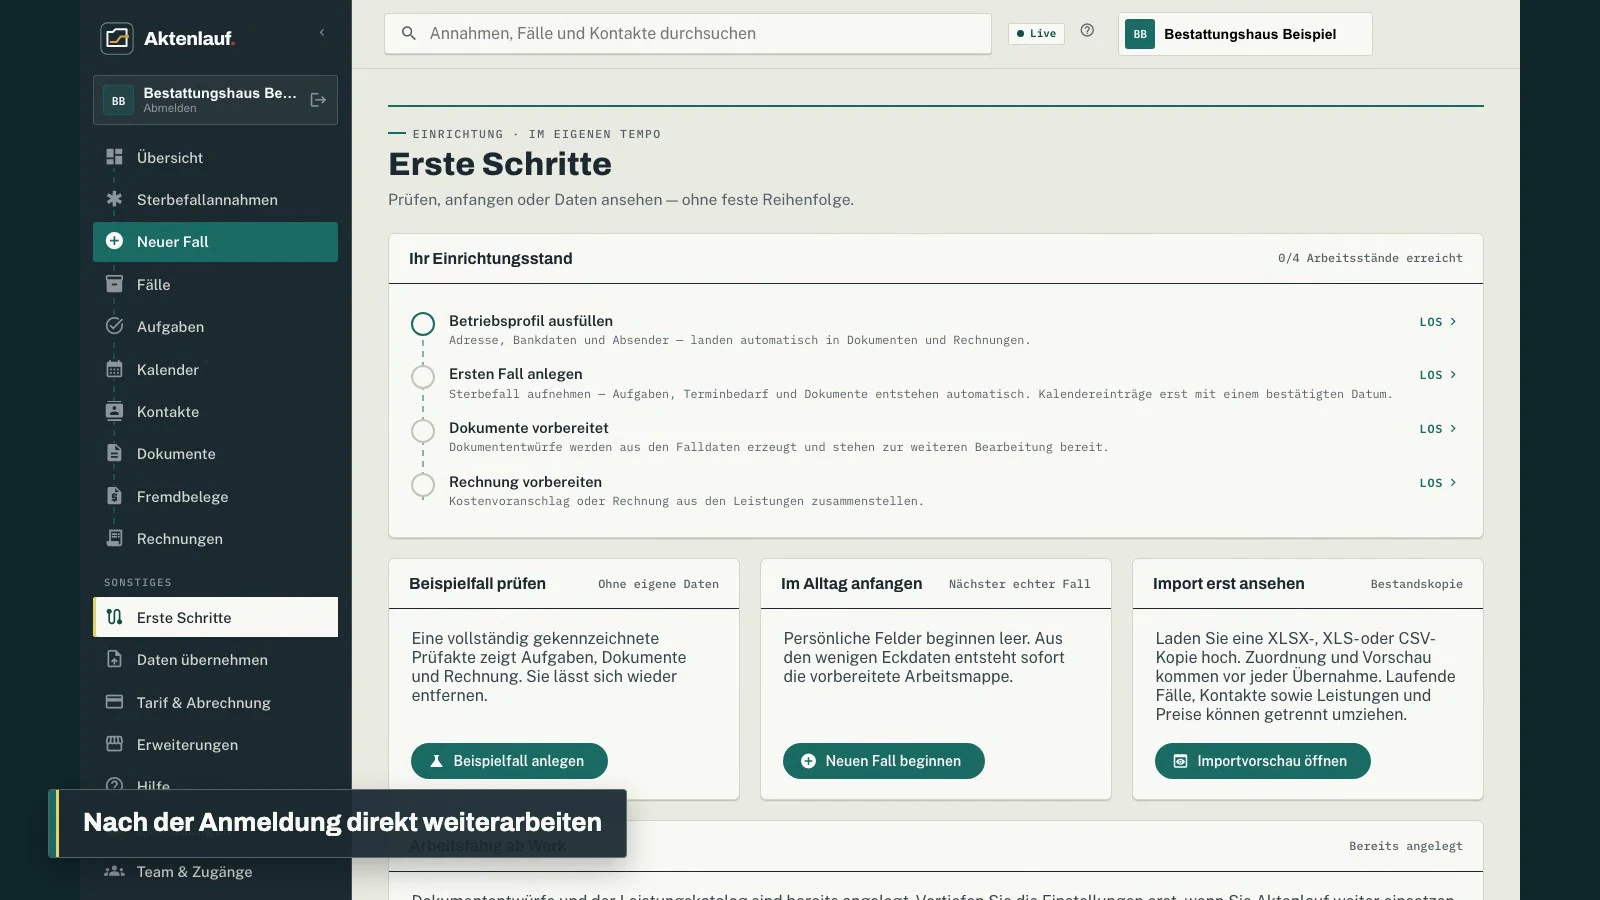Image resolution: width=1600 pixels, height=900 pixels.
Task: Click the 'Bereits angelegt' label
Action: [1405, 846]
